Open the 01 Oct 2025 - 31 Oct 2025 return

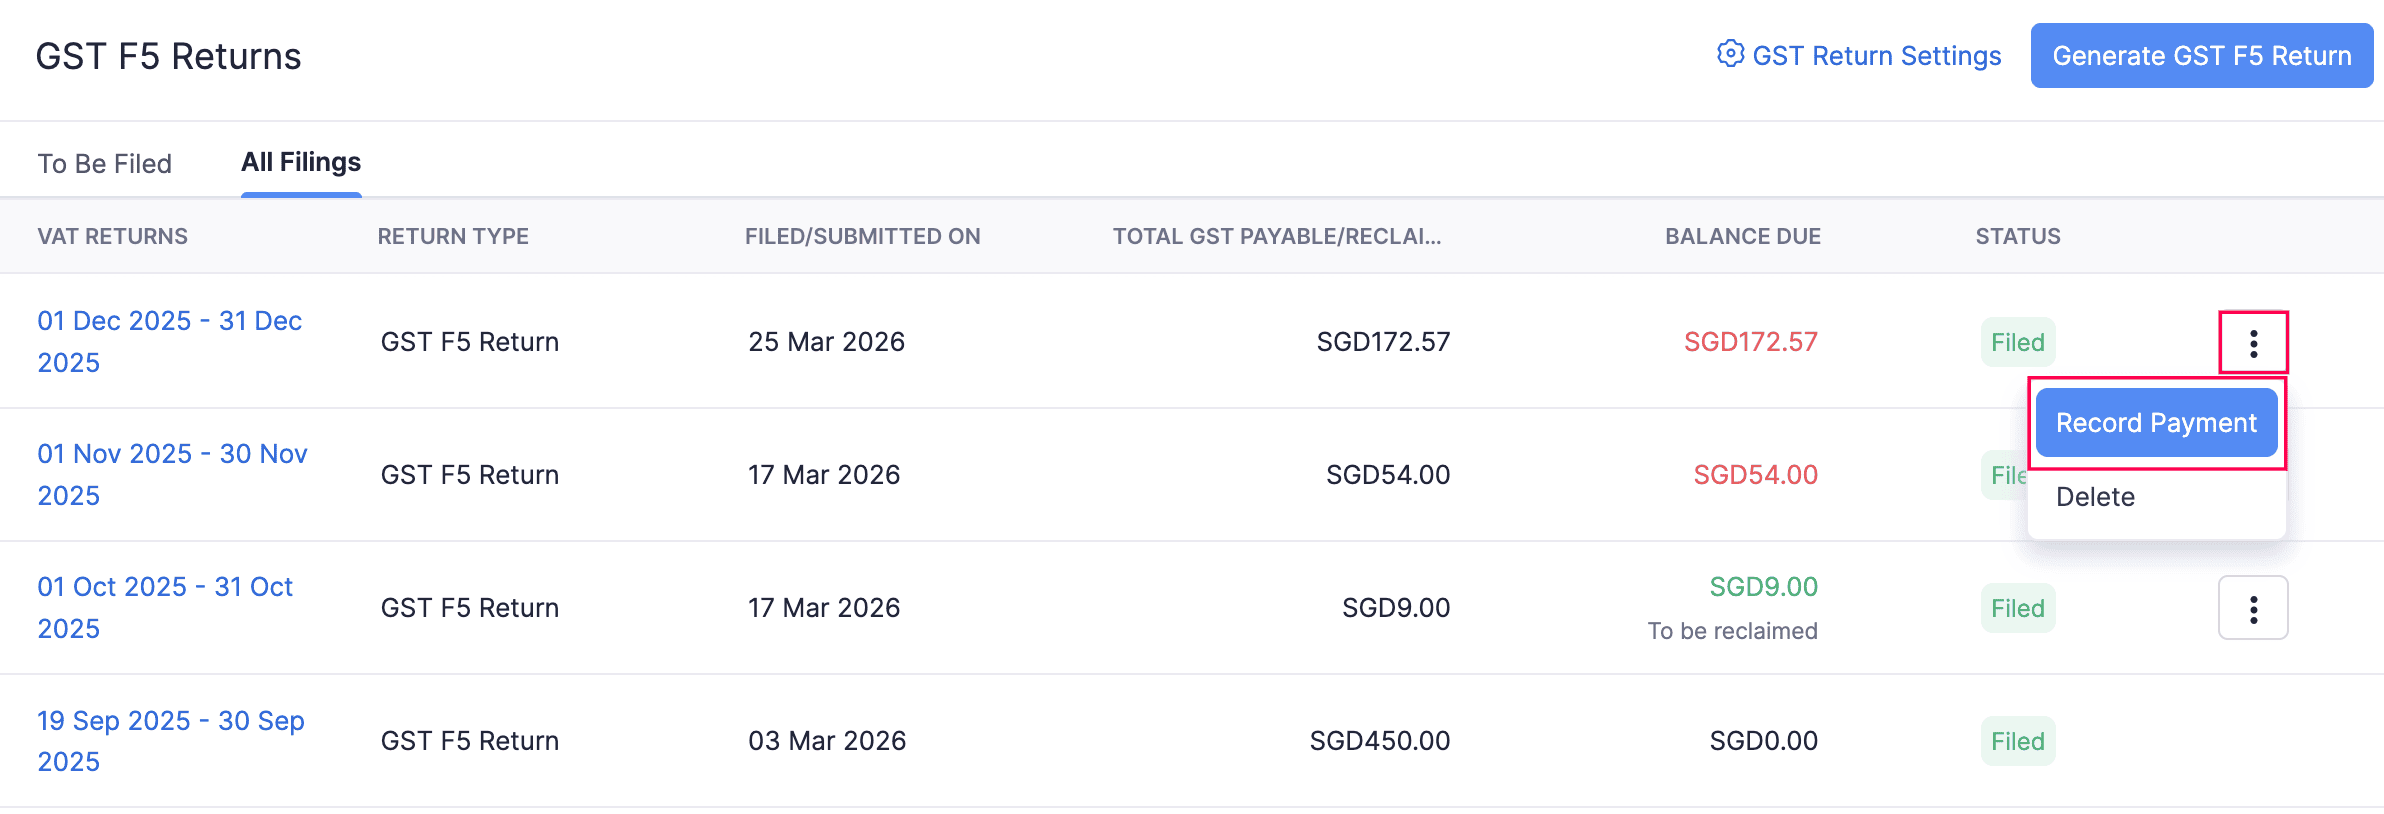(x=164, y=607)
